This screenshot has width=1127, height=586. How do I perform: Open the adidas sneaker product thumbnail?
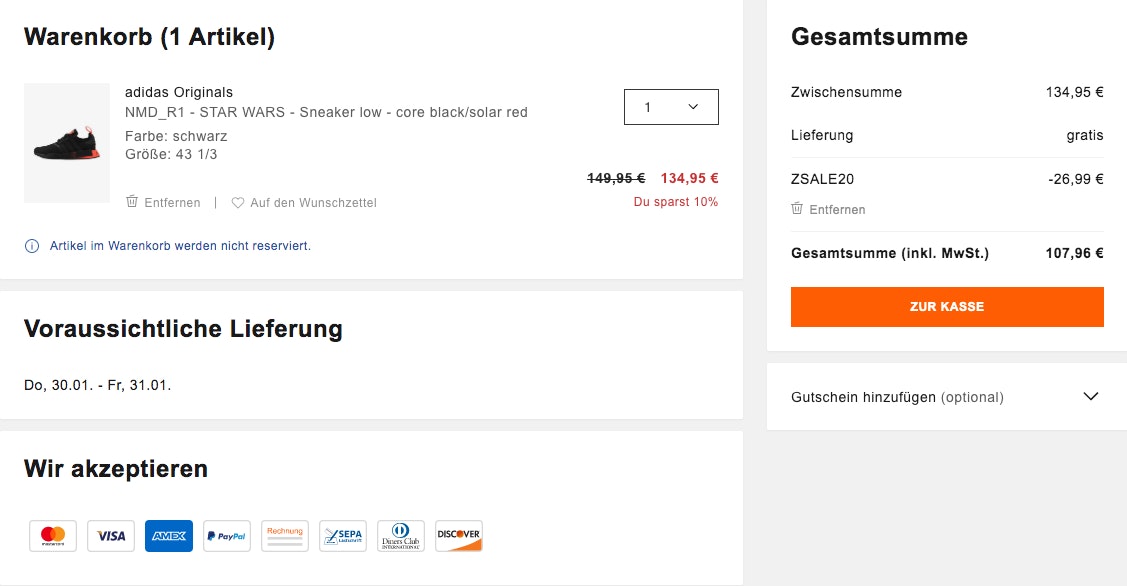[67, 143]
